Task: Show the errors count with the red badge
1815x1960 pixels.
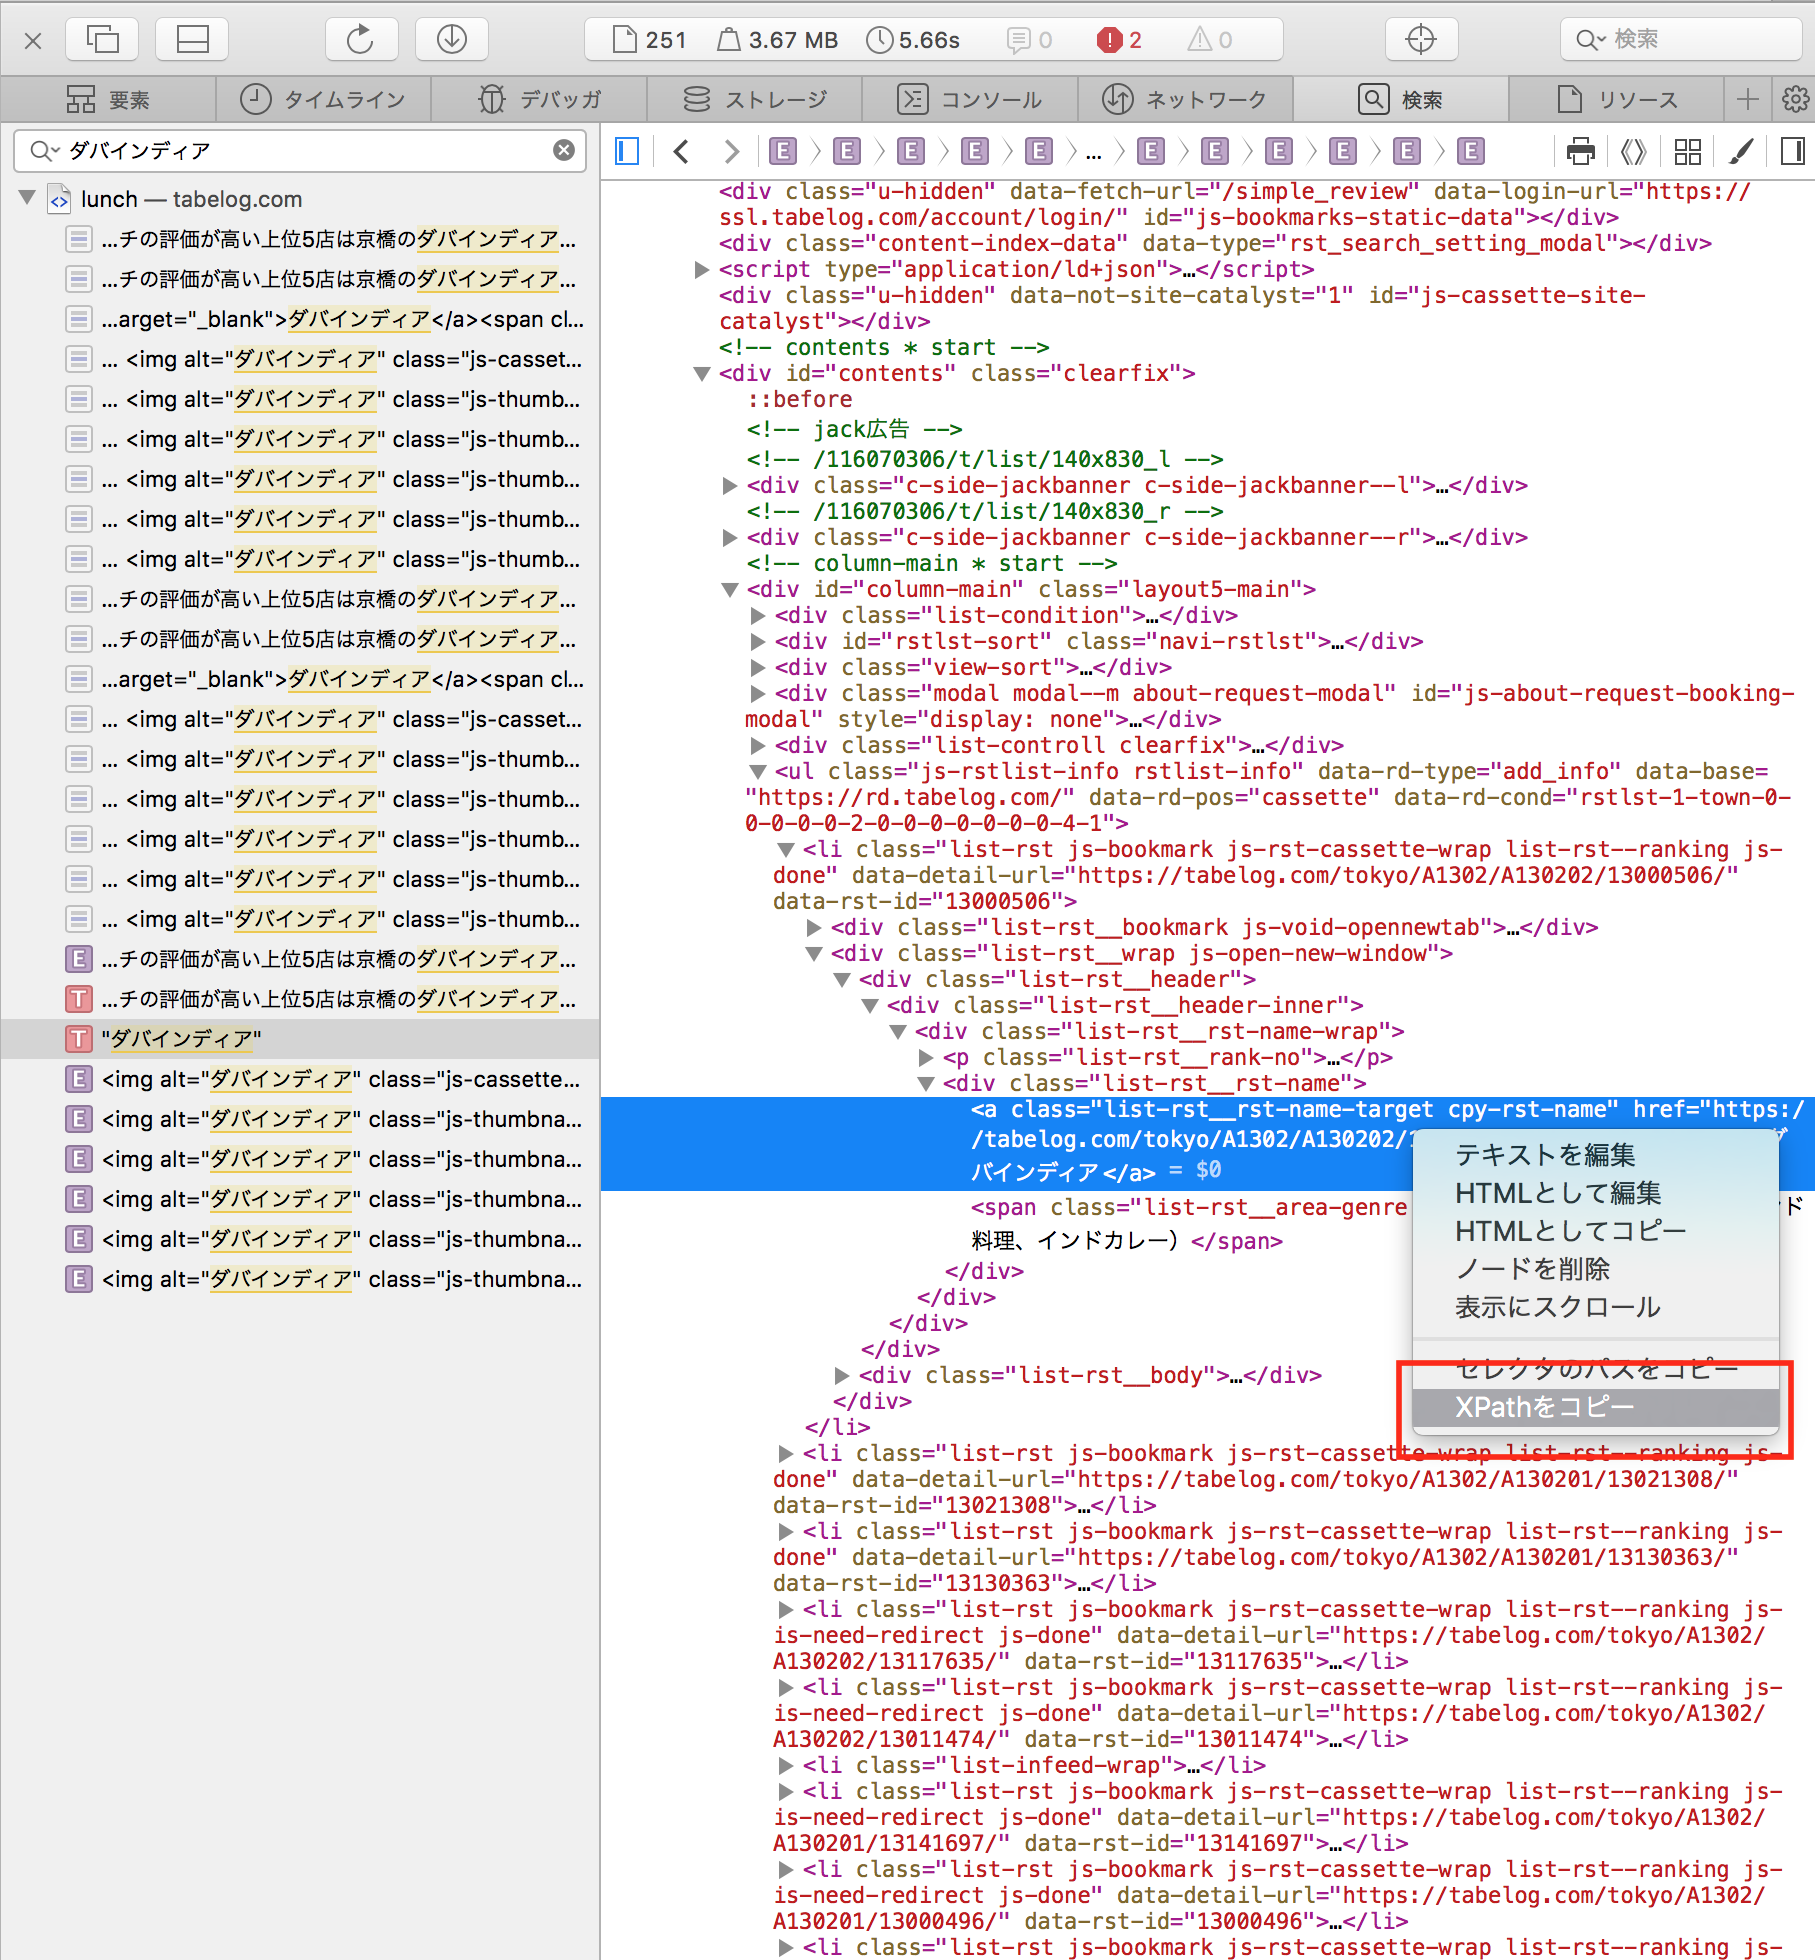Action: tap(1120, 40)
